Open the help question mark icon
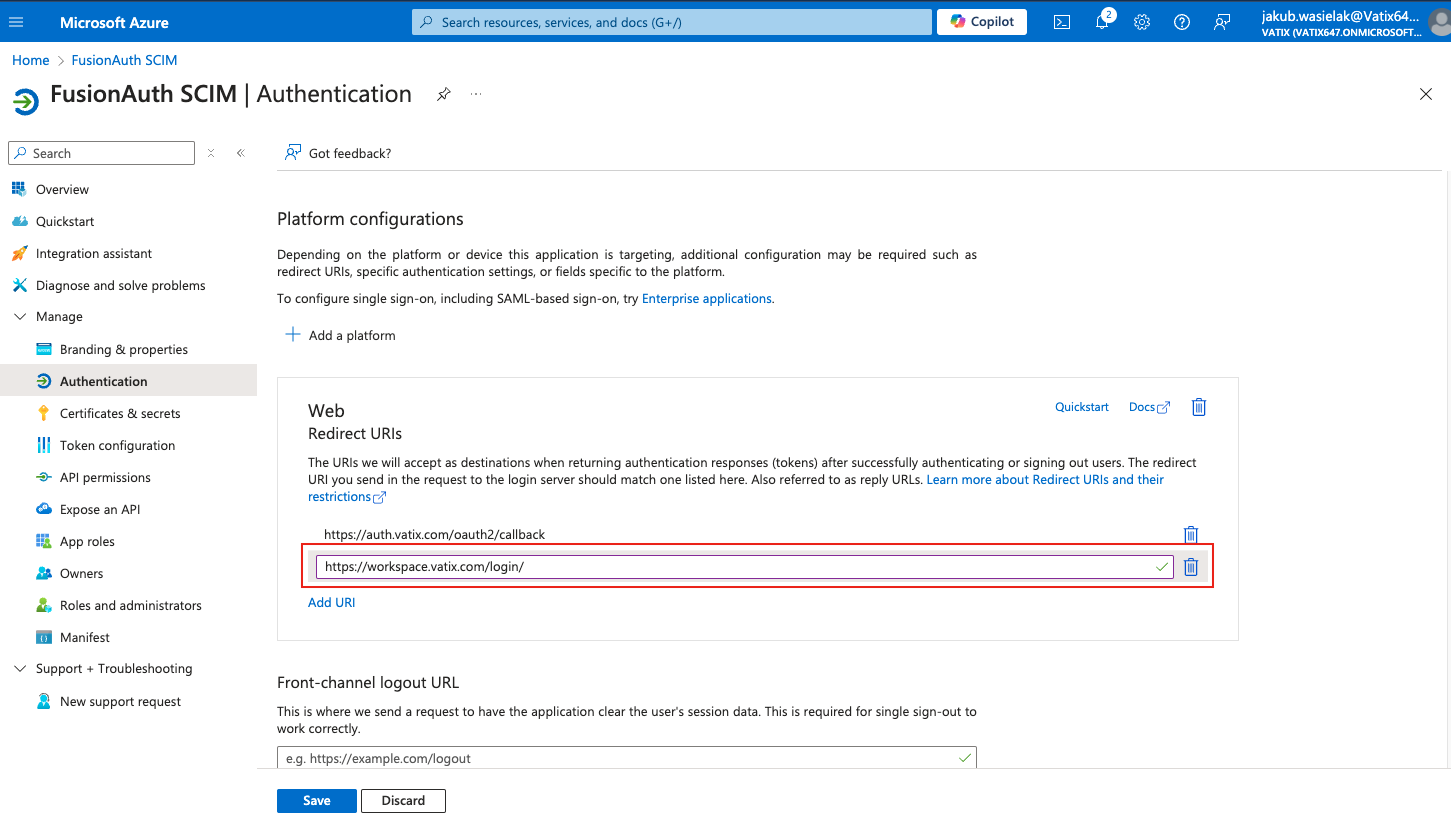Viewport: 1451px width, 817px height. pos(1182,22)
